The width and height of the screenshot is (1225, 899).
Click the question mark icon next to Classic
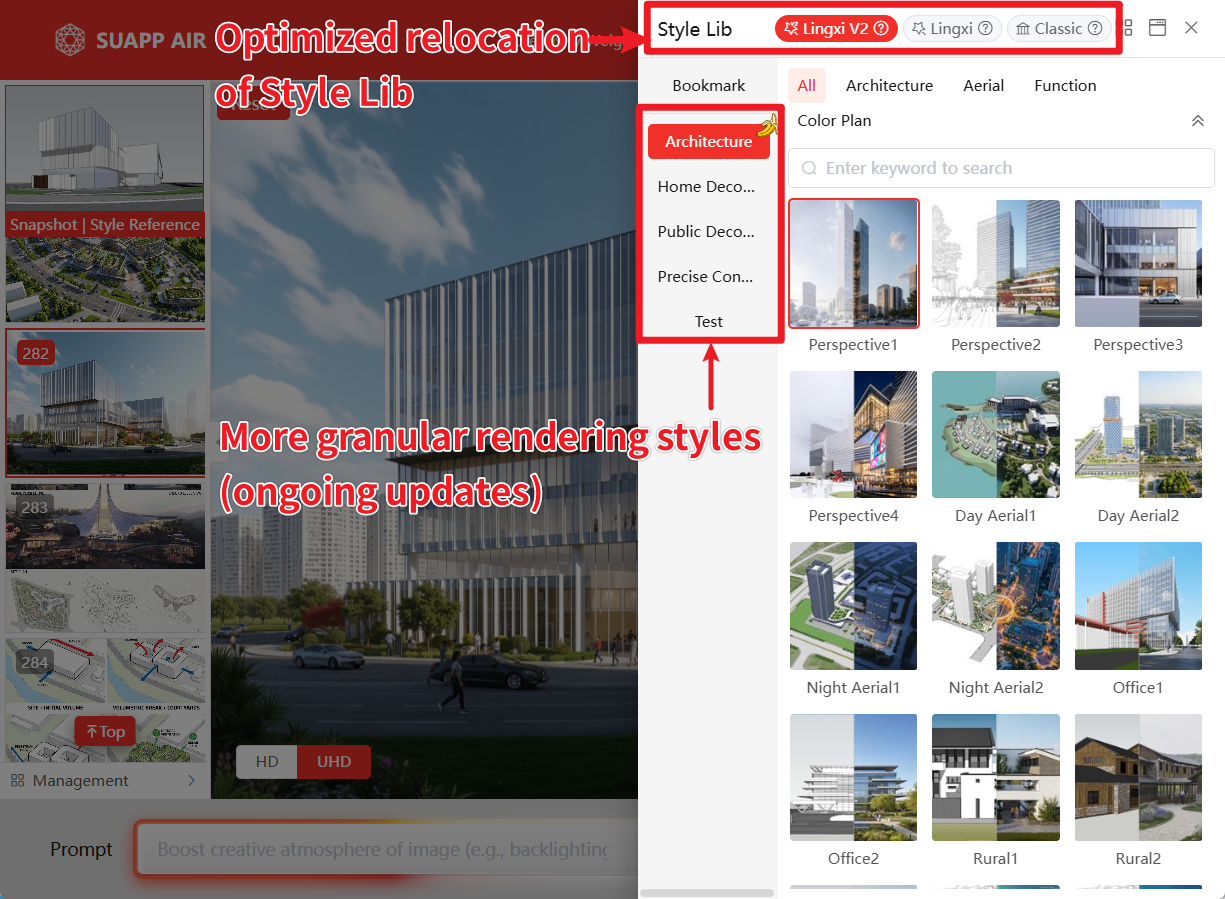point(1095,29)
